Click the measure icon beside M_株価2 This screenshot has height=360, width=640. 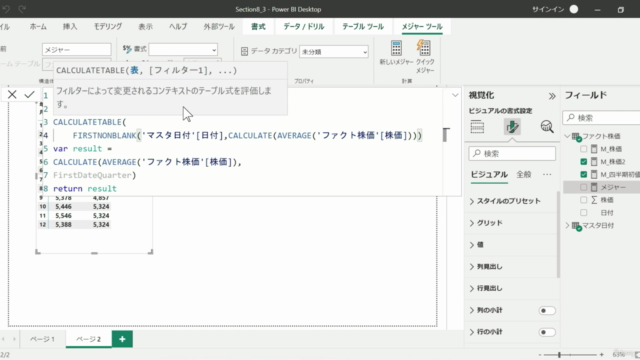click(x=594, y=162)
